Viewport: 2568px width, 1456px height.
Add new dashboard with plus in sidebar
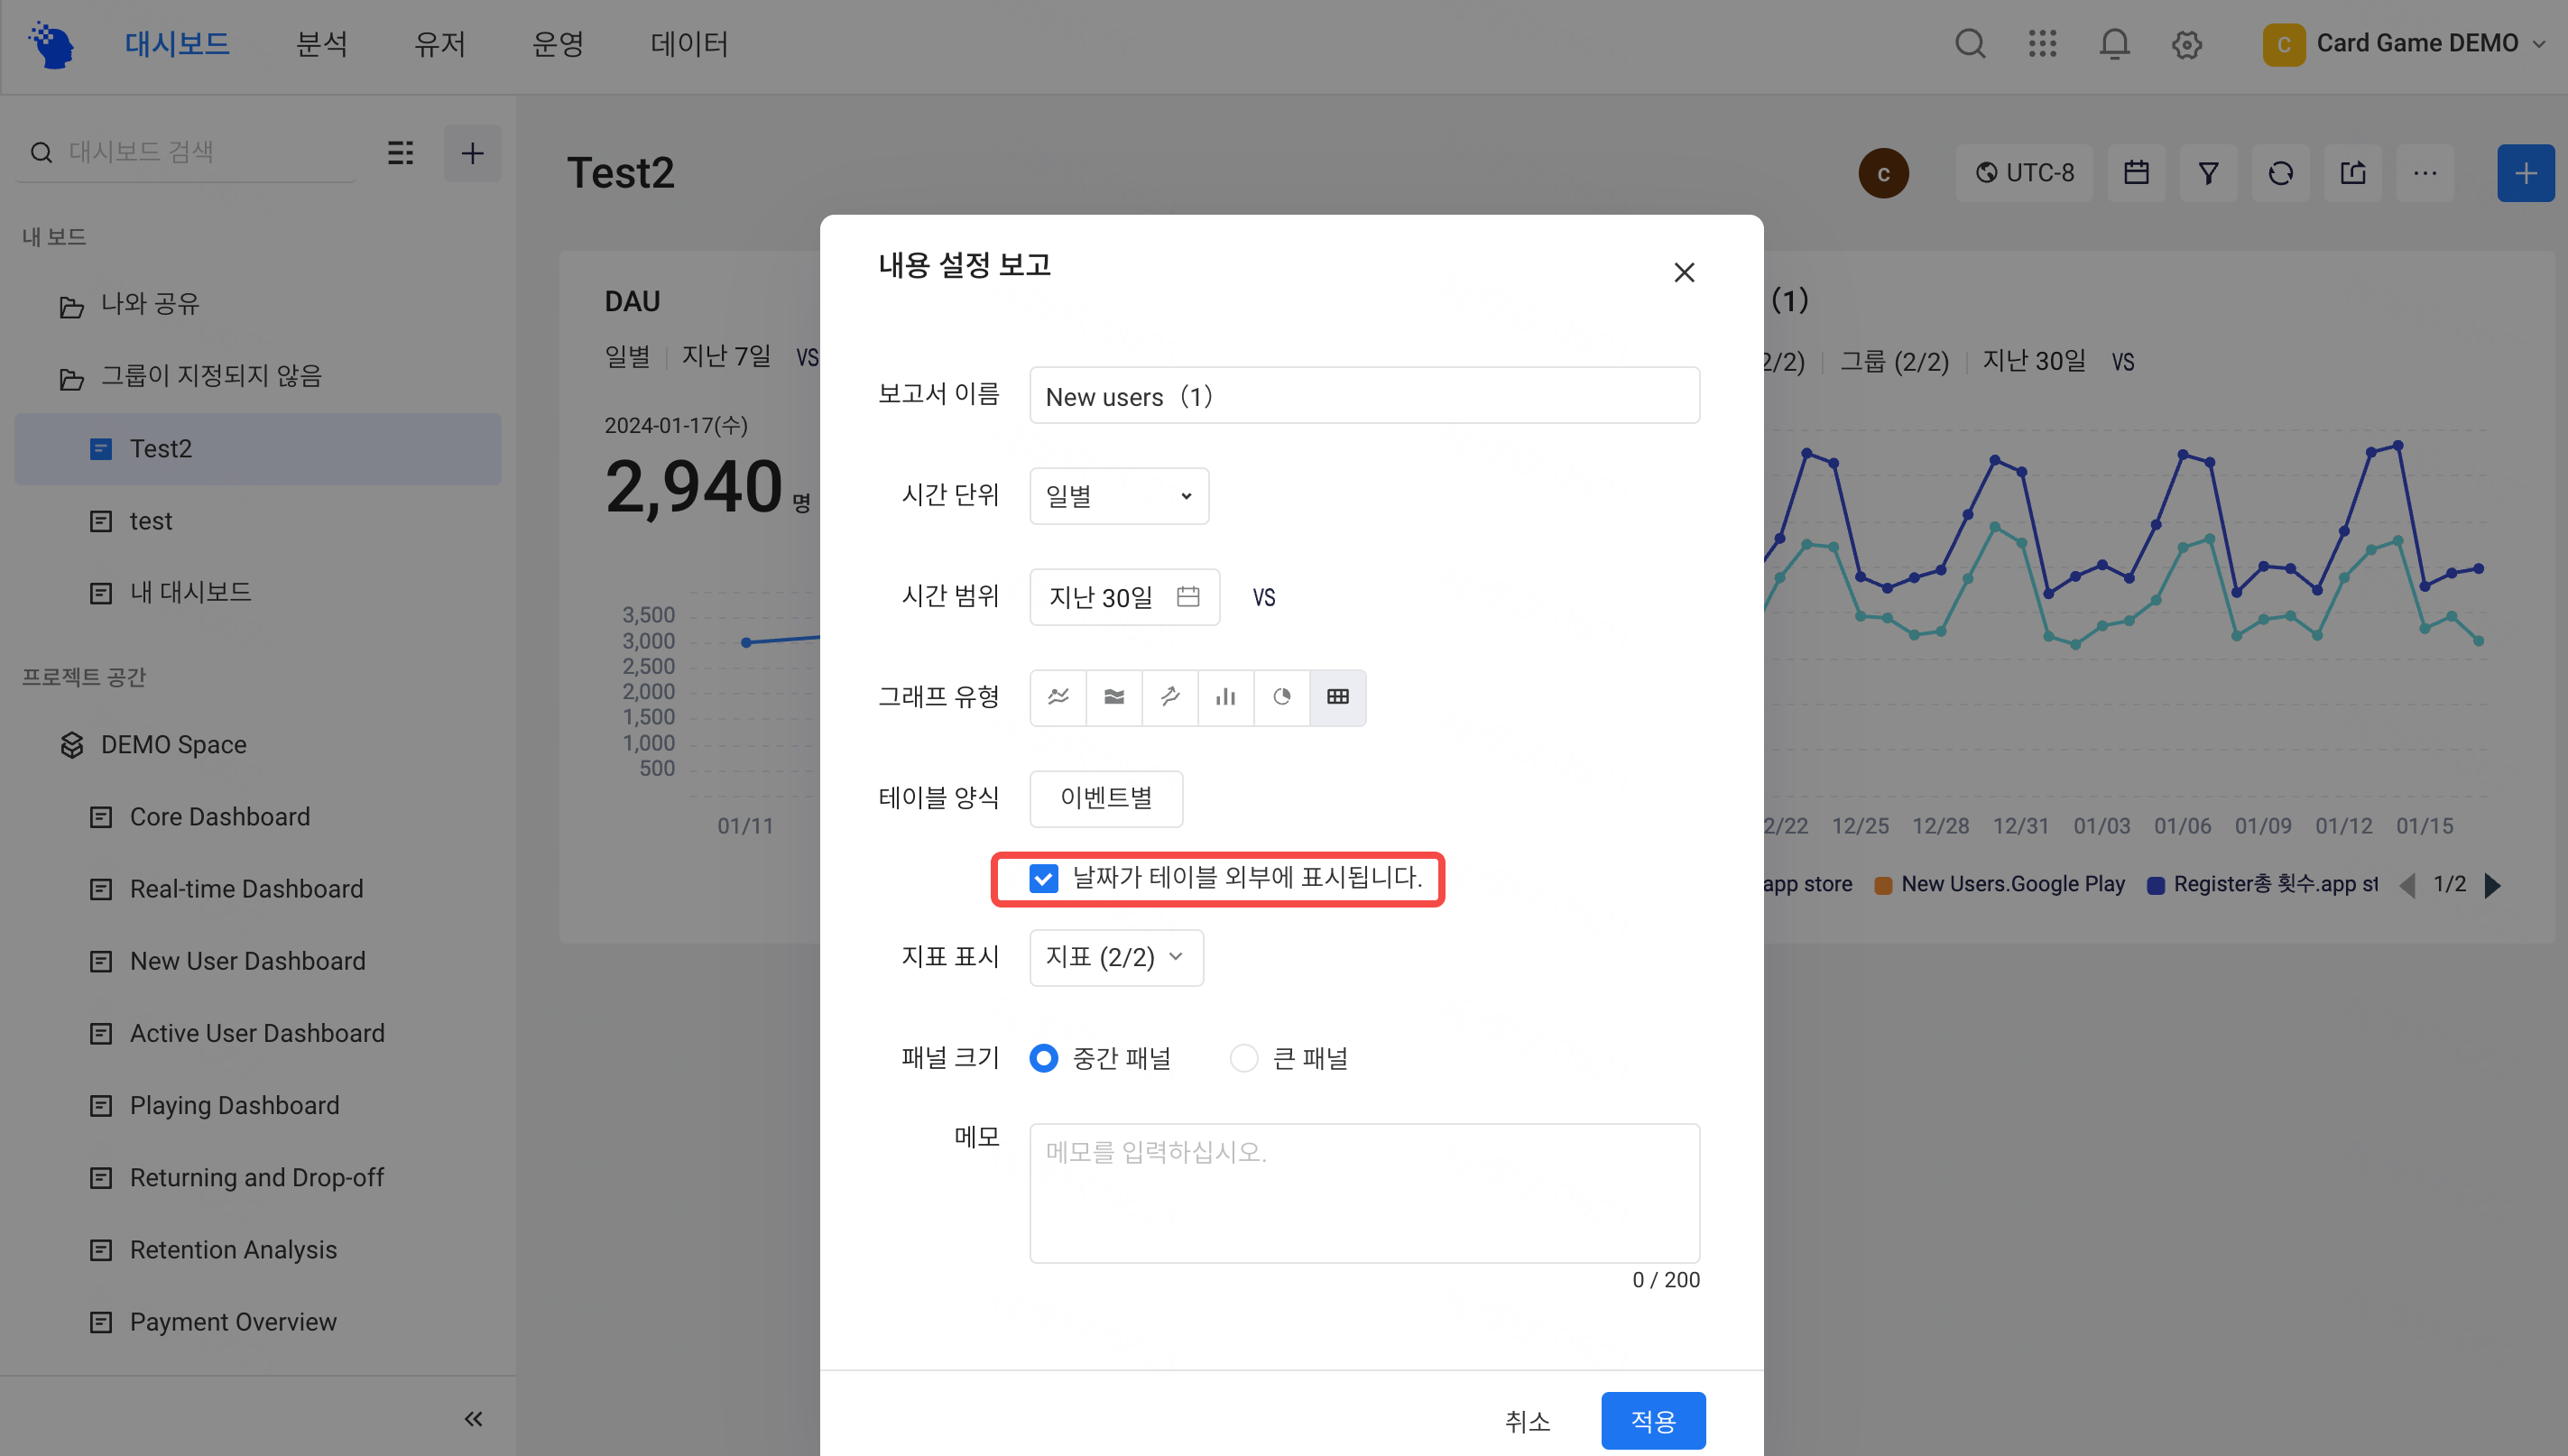[472, 152]
